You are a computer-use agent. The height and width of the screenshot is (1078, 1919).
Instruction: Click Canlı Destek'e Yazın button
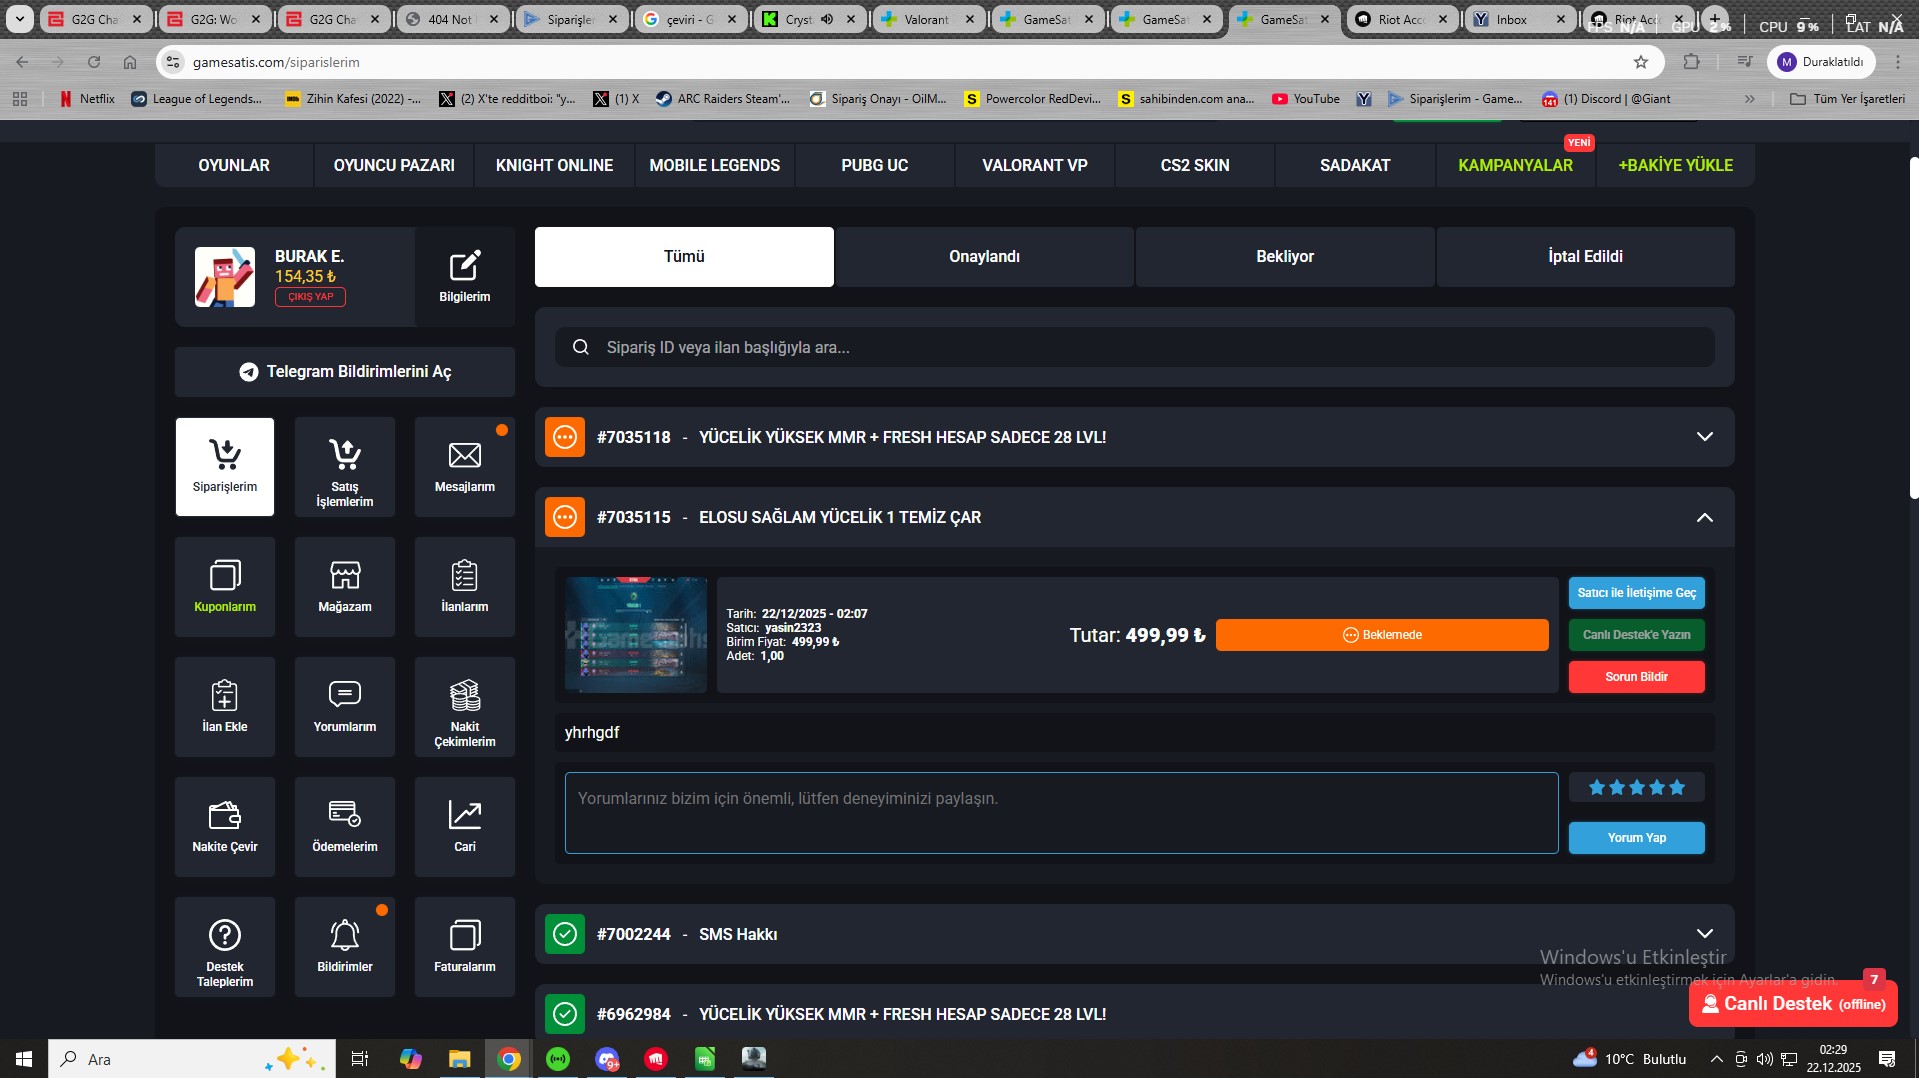click(1637, 635)
